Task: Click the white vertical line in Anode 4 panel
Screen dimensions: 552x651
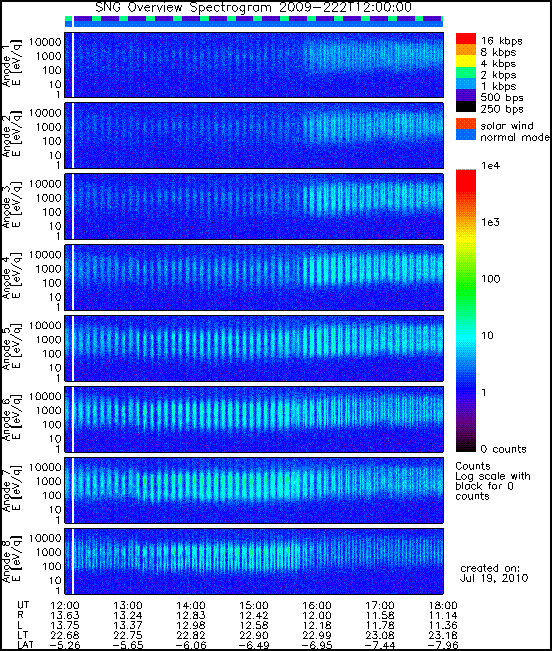Action: tap(73, 277)
